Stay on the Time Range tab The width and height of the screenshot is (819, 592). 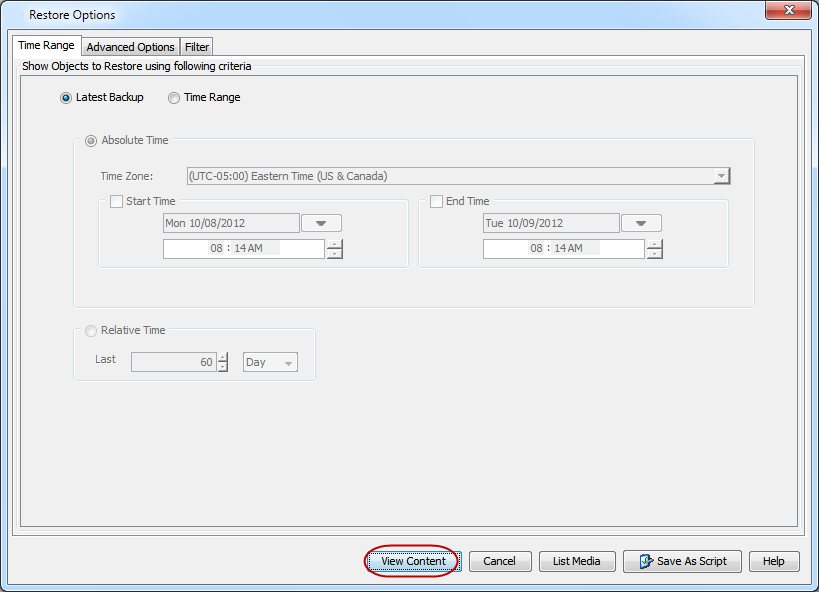46,45
